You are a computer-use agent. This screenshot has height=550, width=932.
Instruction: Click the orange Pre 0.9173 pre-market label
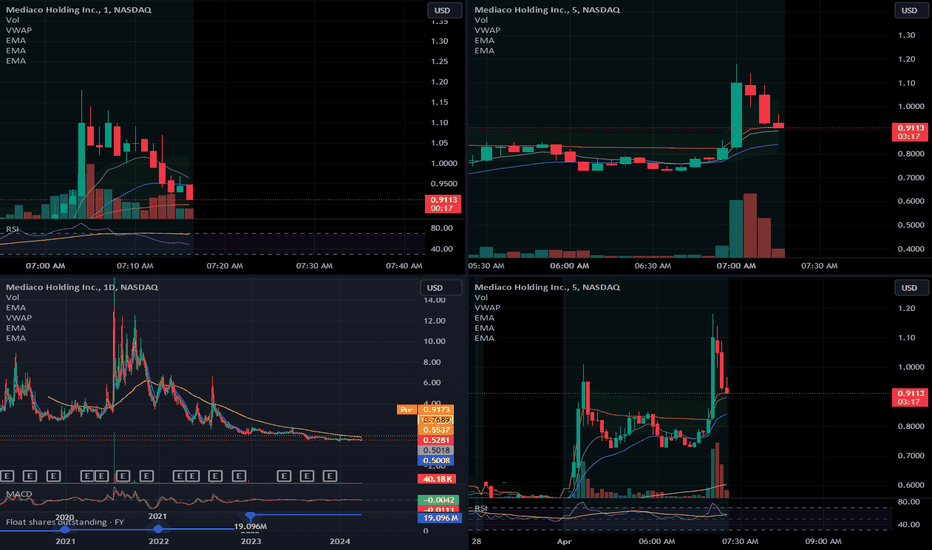coord(425,410)
